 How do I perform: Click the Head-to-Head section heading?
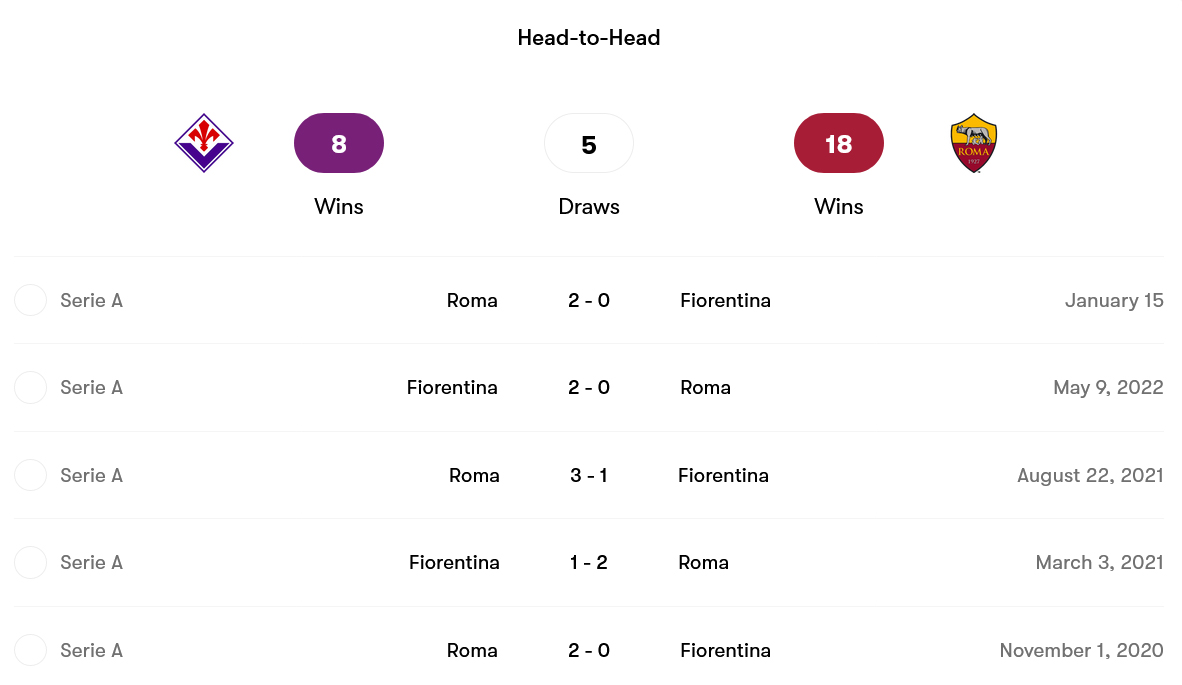coord(589,38)
